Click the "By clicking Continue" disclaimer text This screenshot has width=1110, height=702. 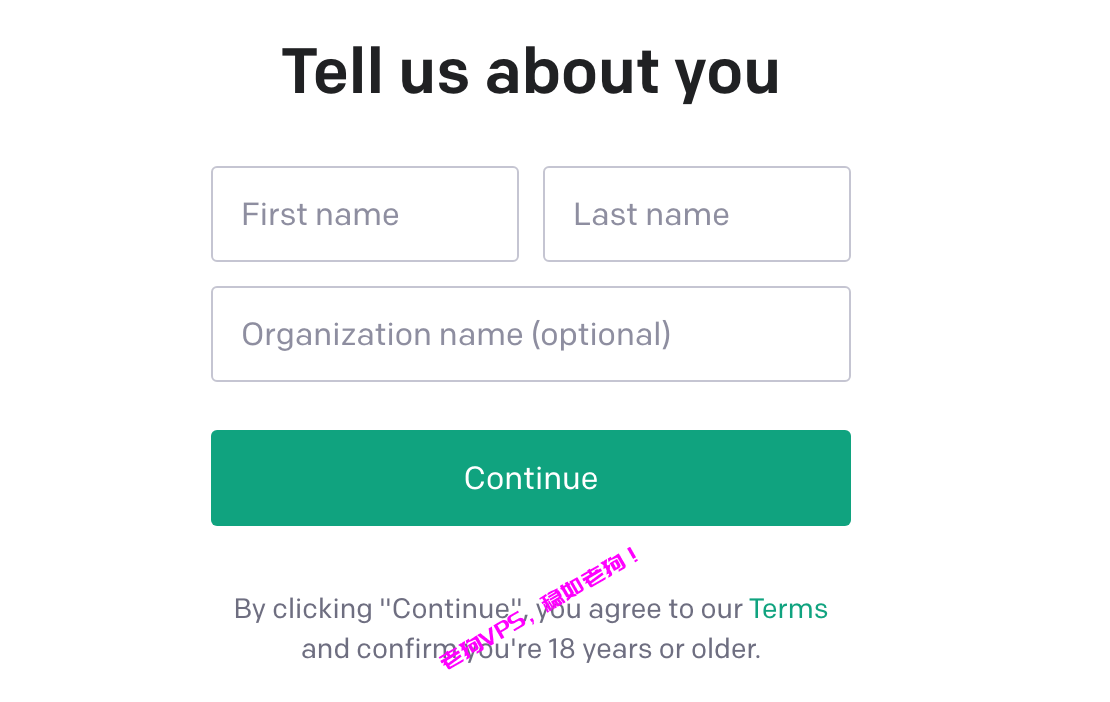point(531,628)
